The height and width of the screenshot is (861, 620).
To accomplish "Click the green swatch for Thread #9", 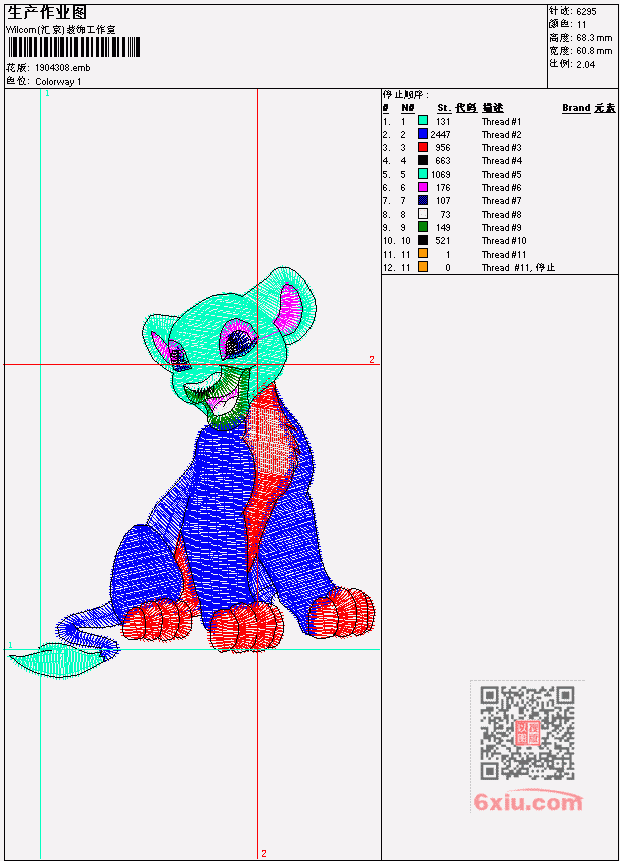I will (423, 227).
